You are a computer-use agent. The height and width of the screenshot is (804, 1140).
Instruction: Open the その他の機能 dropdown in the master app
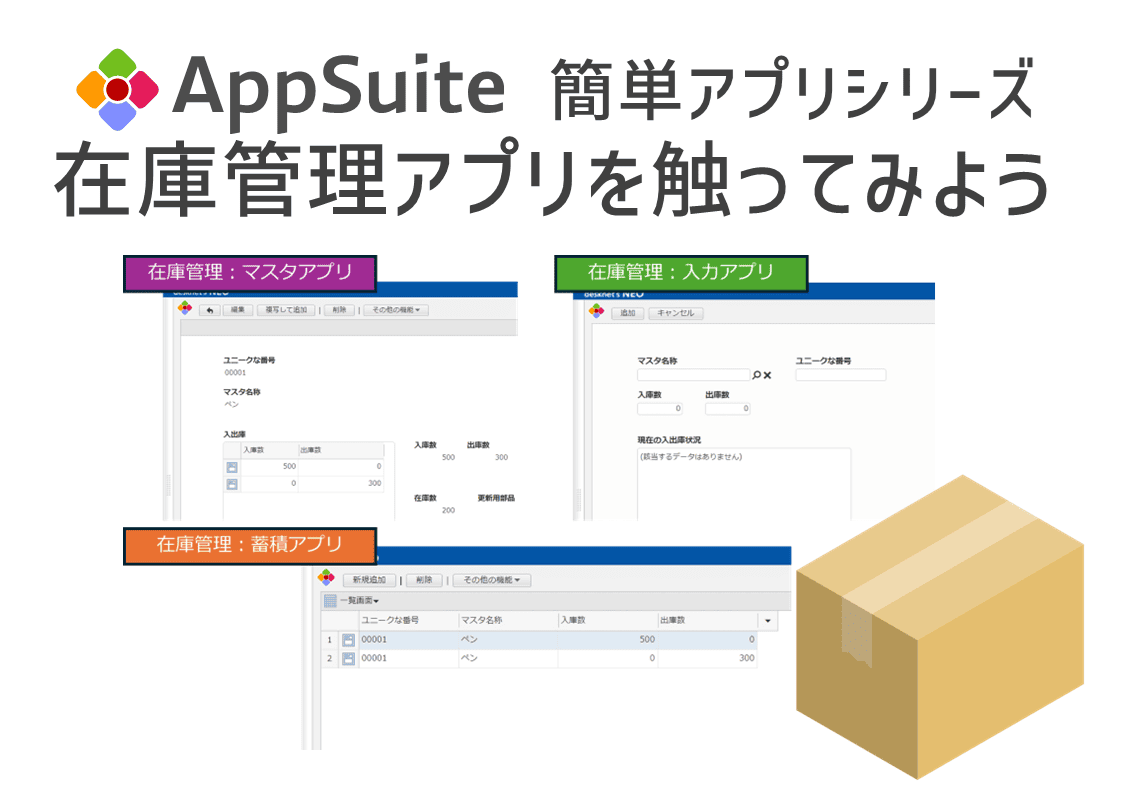(x=398, y=310)
